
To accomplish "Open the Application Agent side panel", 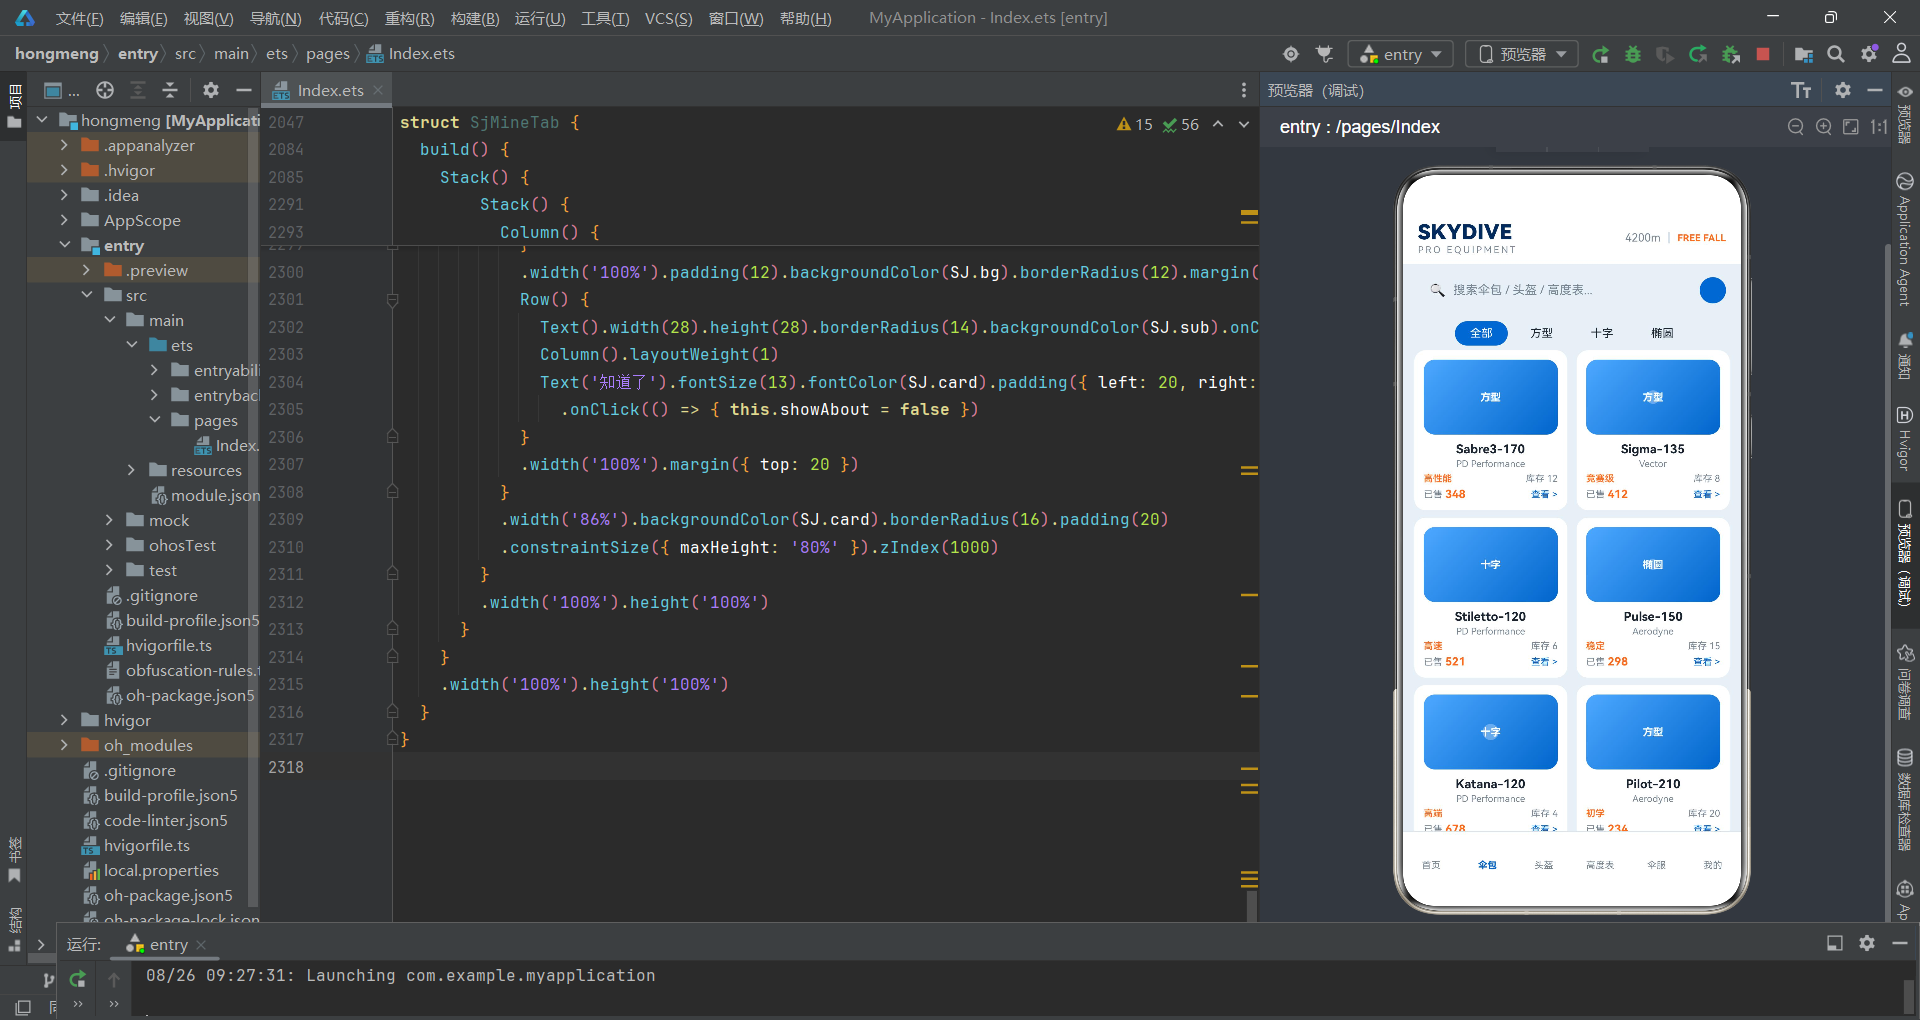I will click(1905, 240).
